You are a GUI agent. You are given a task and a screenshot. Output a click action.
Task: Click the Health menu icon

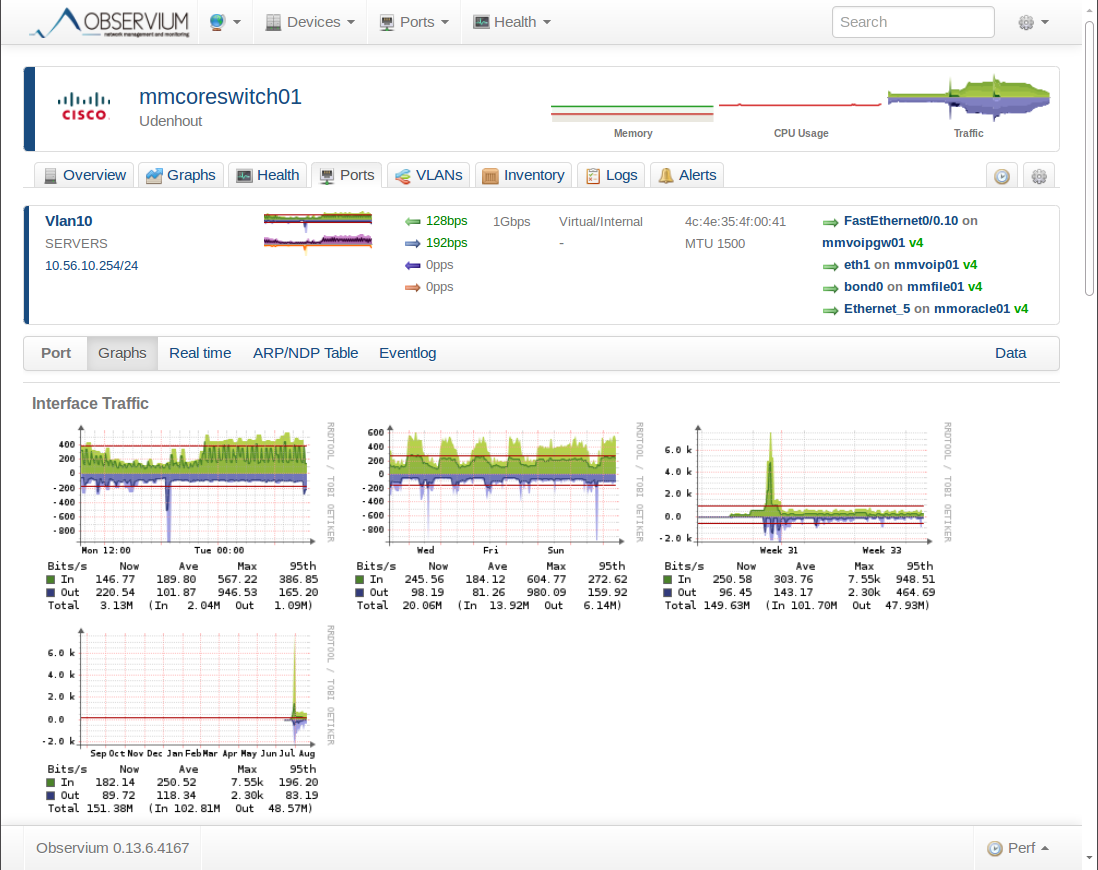(481, 22)
